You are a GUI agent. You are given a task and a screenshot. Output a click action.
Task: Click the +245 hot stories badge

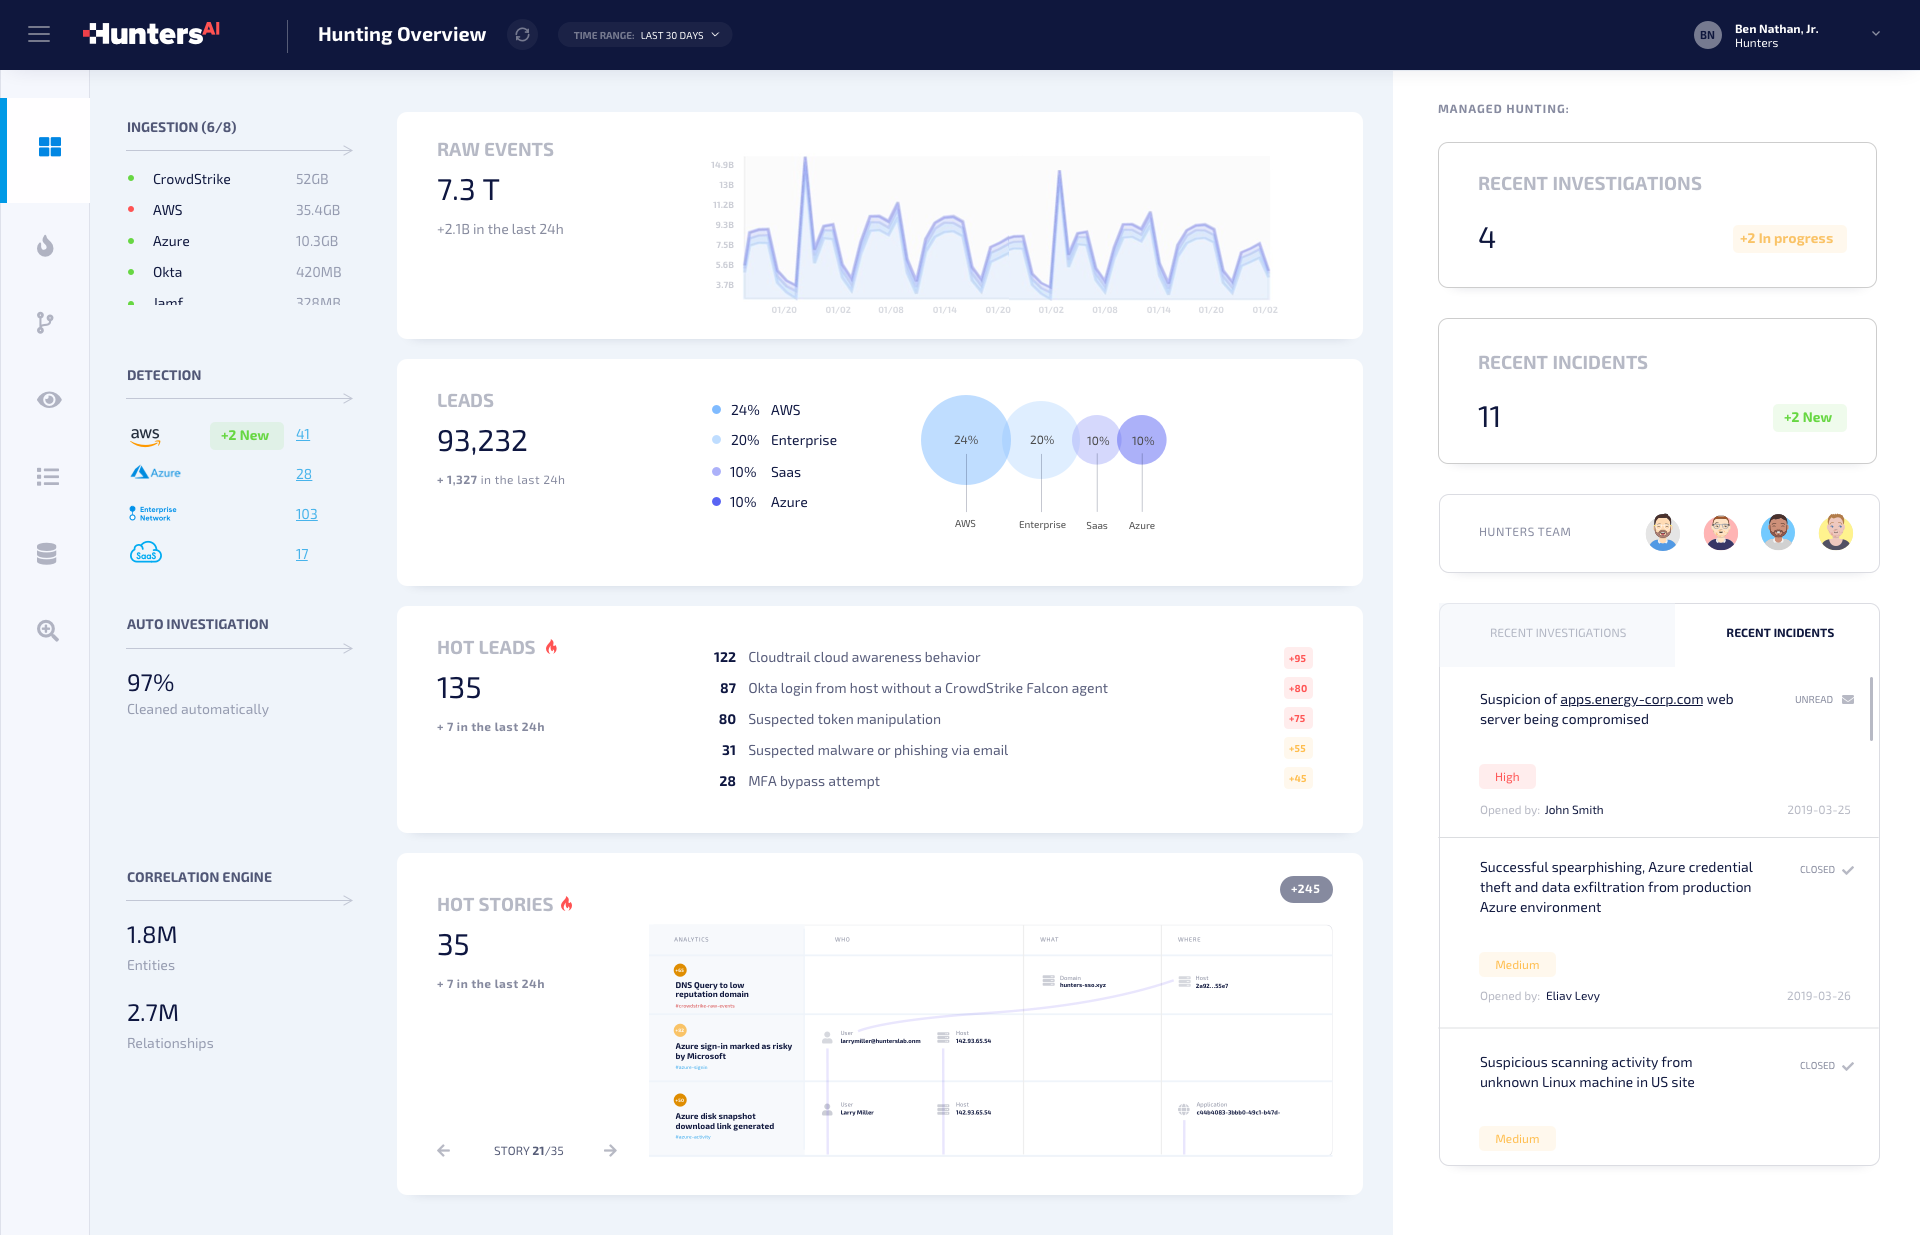pyautogui.click(x=1305, y=889)
